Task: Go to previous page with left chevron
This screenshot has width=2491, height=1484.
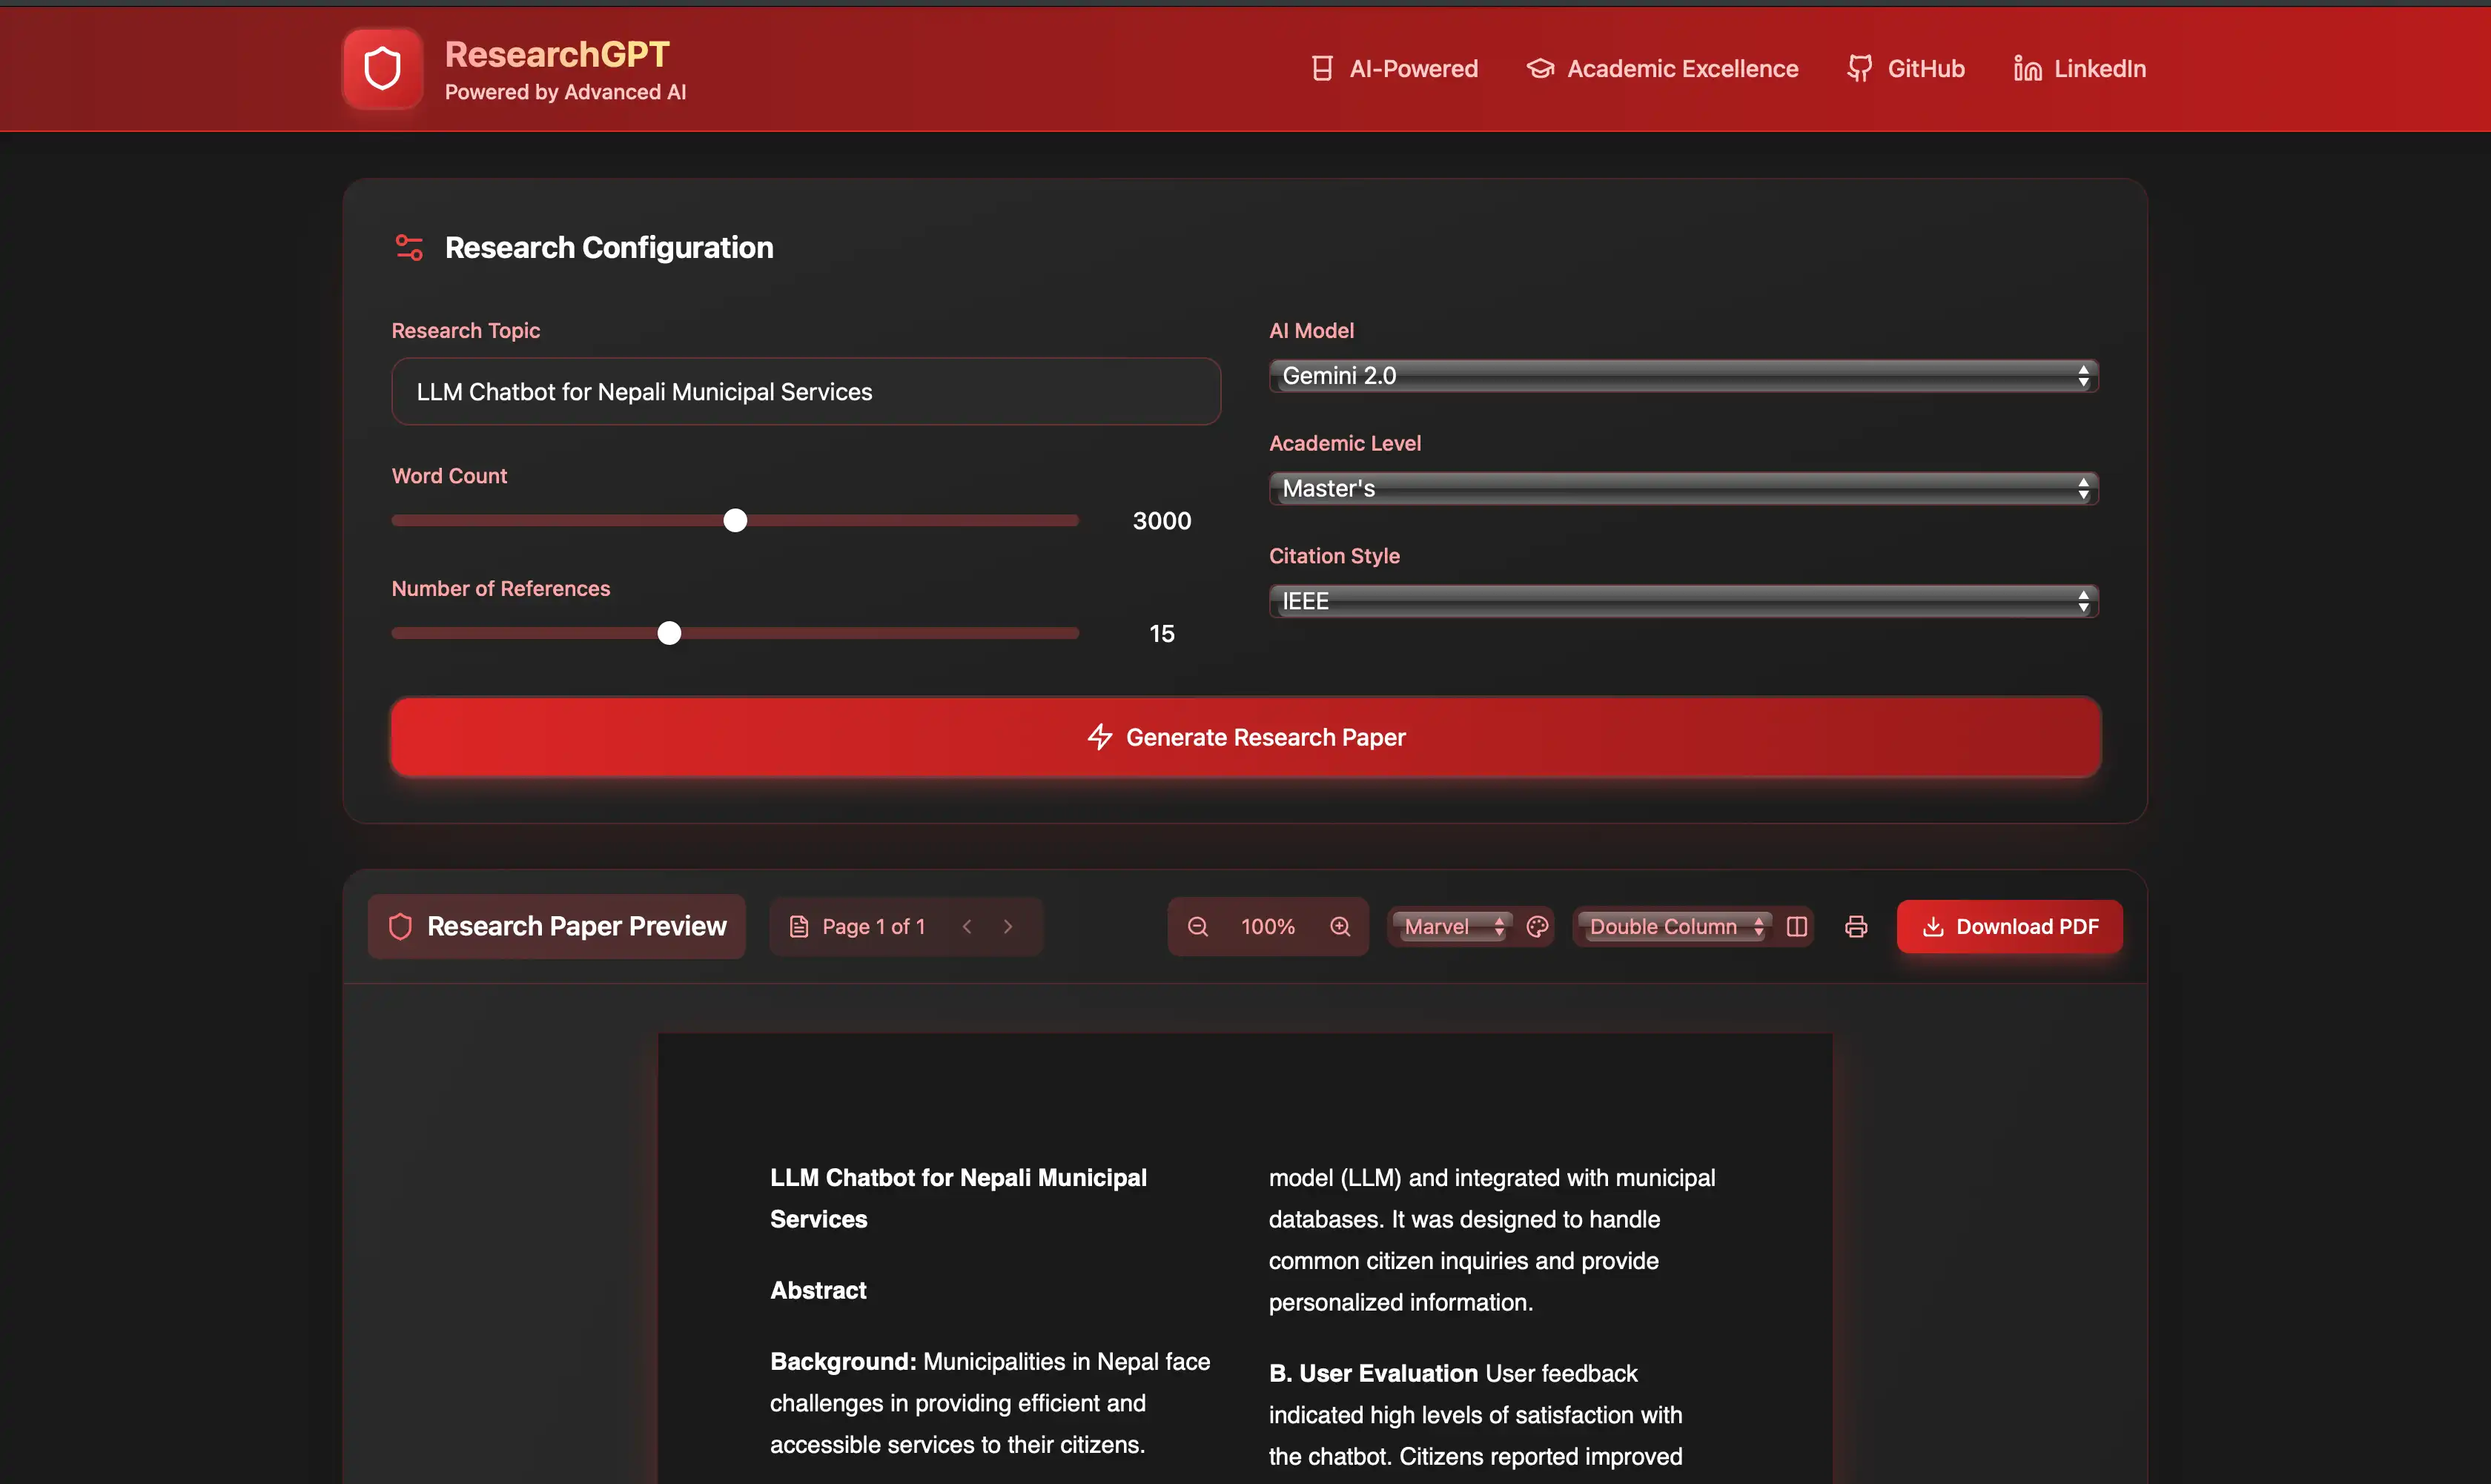Action: click(x=967, y=927)
